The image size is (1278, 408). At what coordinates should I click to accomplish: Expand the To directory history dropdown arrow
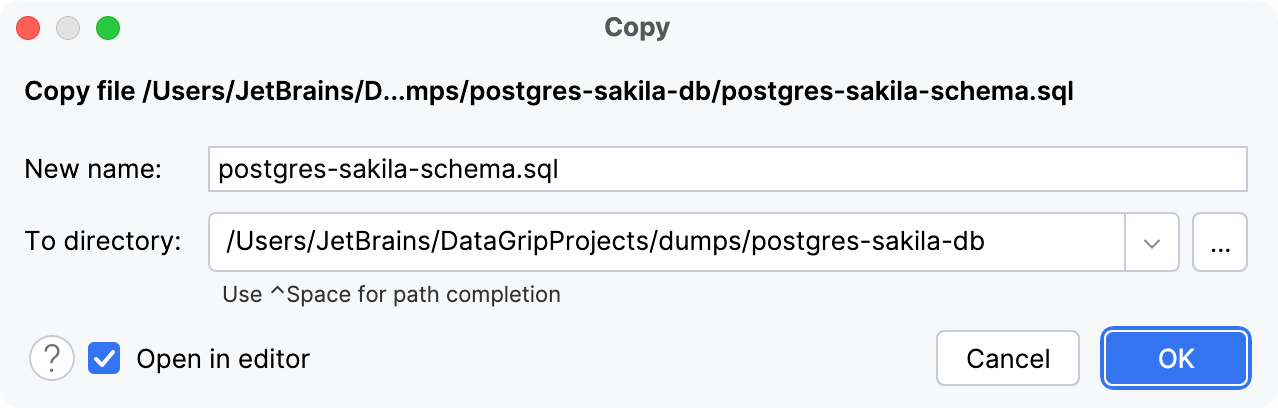1152,243
